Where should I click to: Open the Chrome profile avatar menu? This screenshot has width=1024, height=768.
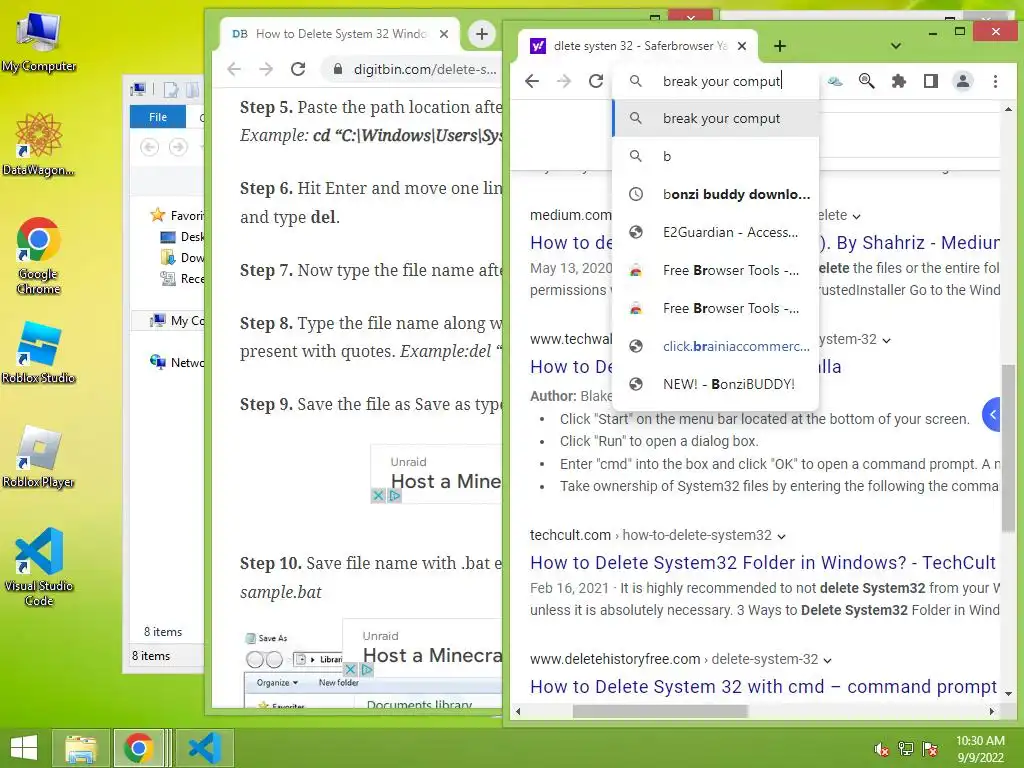(963, 81)
